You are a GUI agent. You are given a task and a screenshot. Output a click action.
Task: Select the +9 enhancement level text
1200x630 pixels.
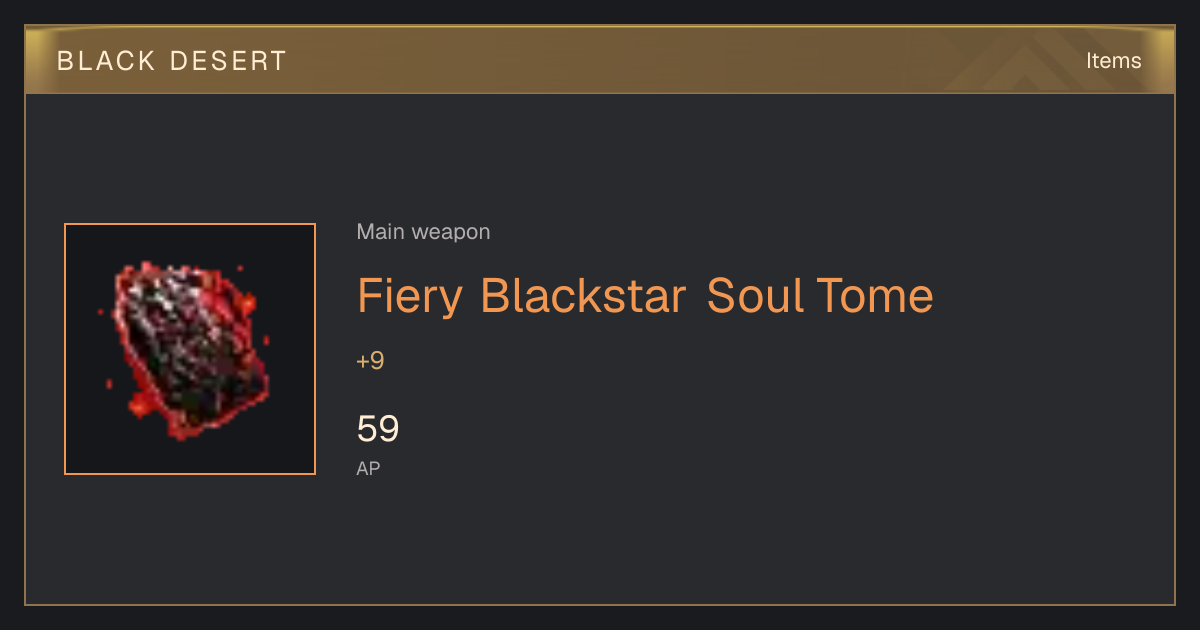(x=370, y=361)
